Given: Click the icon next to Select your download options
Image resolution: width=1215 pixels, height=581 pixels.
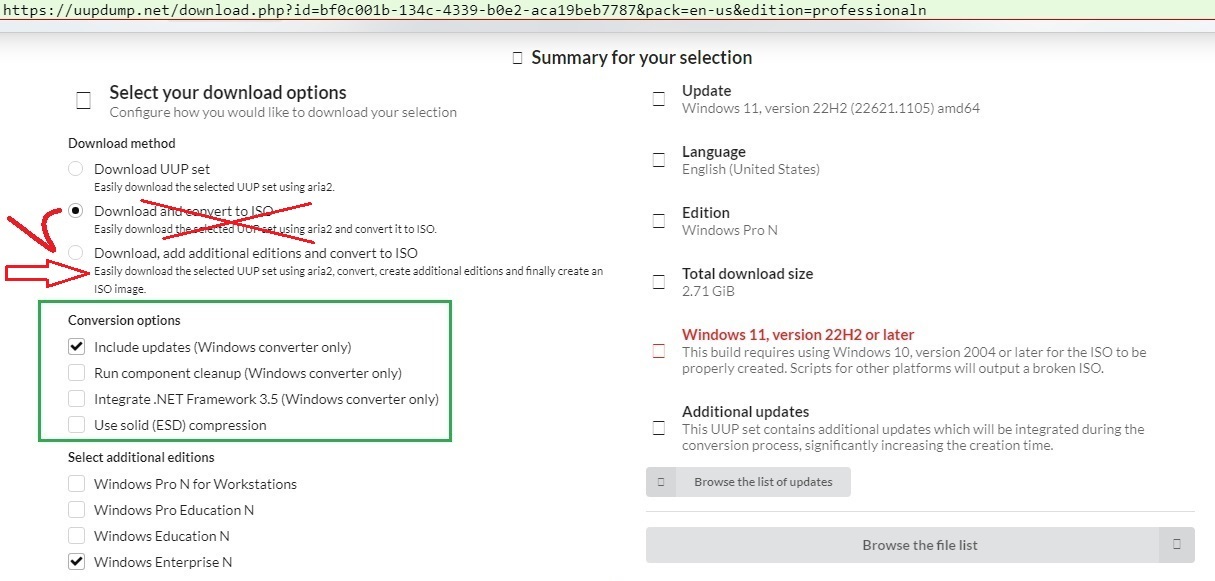Looking at the screenshot, I should click(x=84, y=100).
